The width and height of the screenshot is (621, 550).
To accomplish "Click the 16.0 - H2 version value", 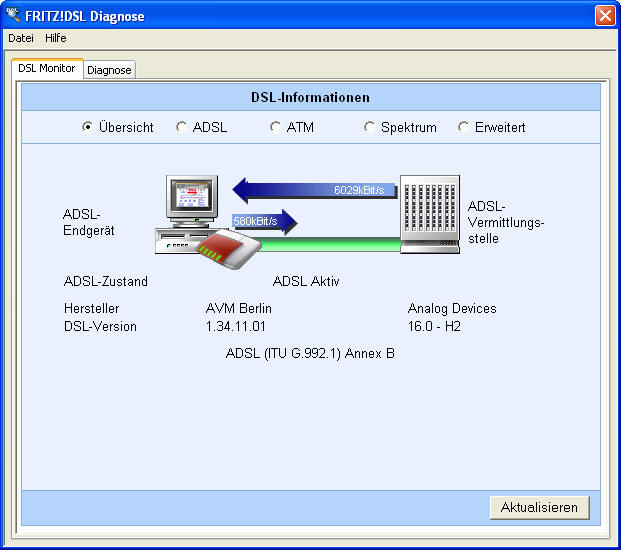I will click(434, 327).
